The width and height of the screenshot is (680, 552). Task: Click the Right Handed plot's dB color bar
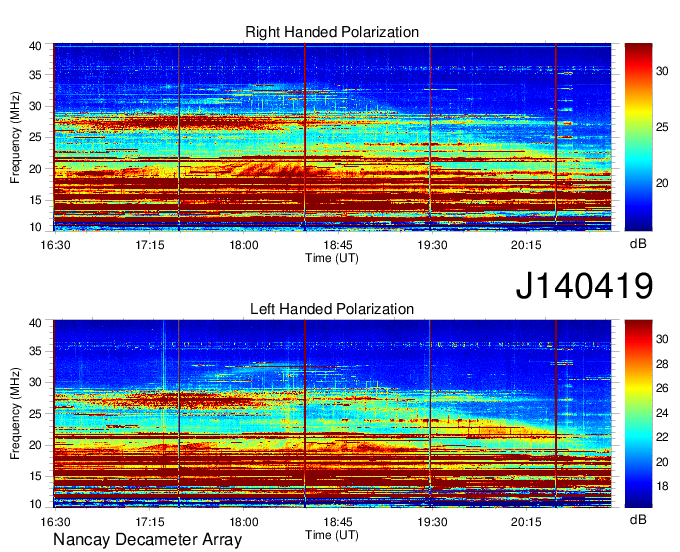pos(638,137)
